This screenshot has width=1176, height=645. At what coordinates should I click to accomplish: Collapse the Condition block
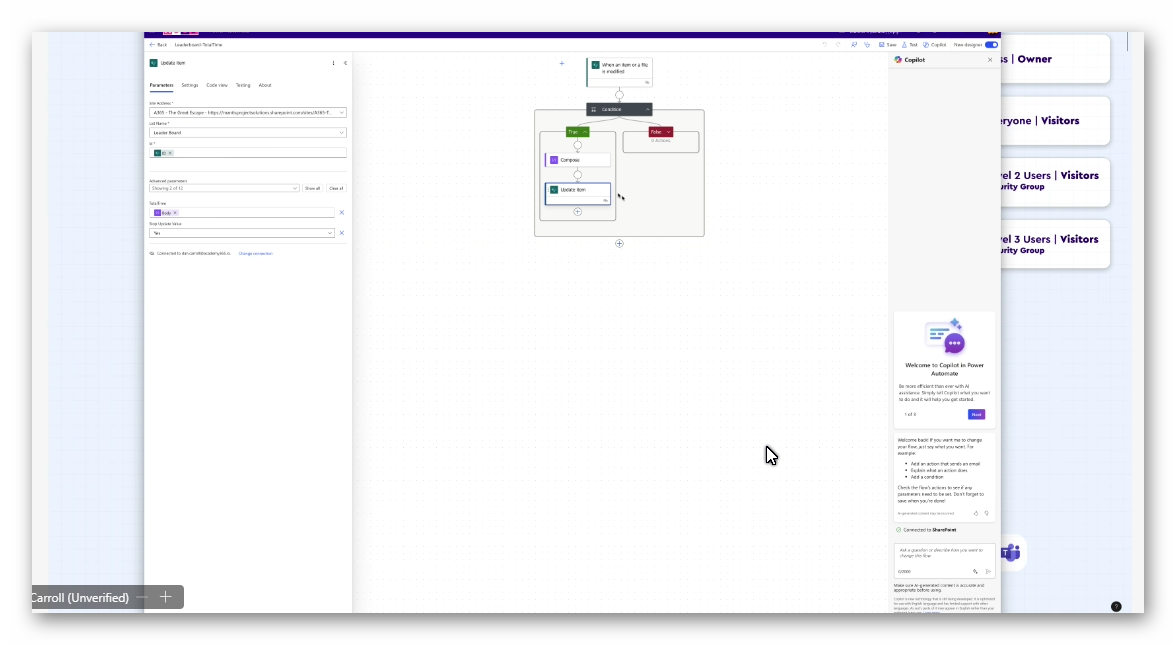(648, 110)
